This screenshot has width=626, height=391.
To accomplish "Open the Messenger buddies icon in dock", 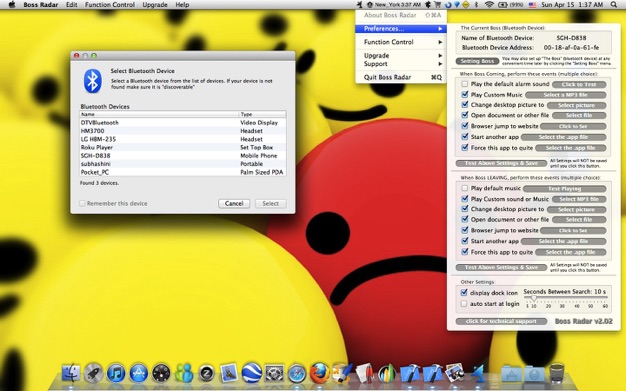I will (184, 374).
